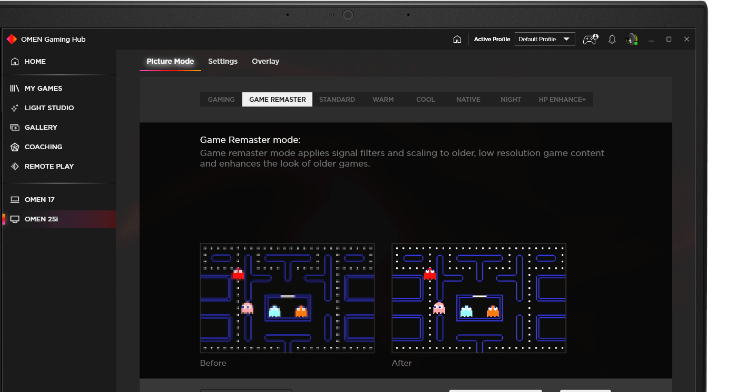734x392 pixels.
Task: Expand the Default Profile dropdown
Action: pos(545,39)
